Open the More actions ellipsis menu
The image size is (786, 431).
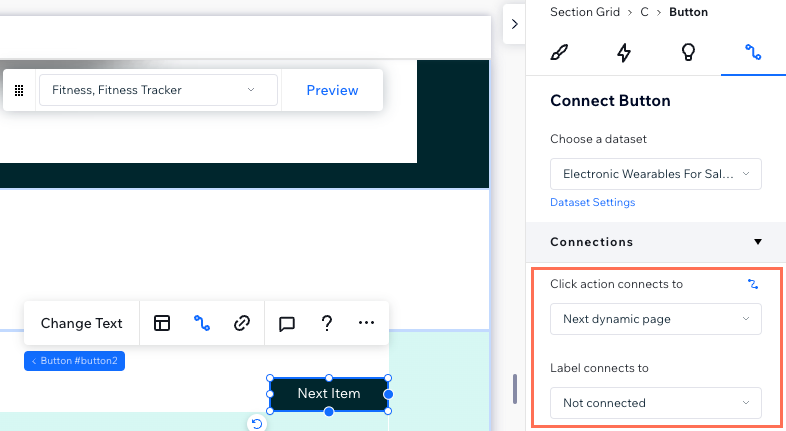click(x=366, y=323)
